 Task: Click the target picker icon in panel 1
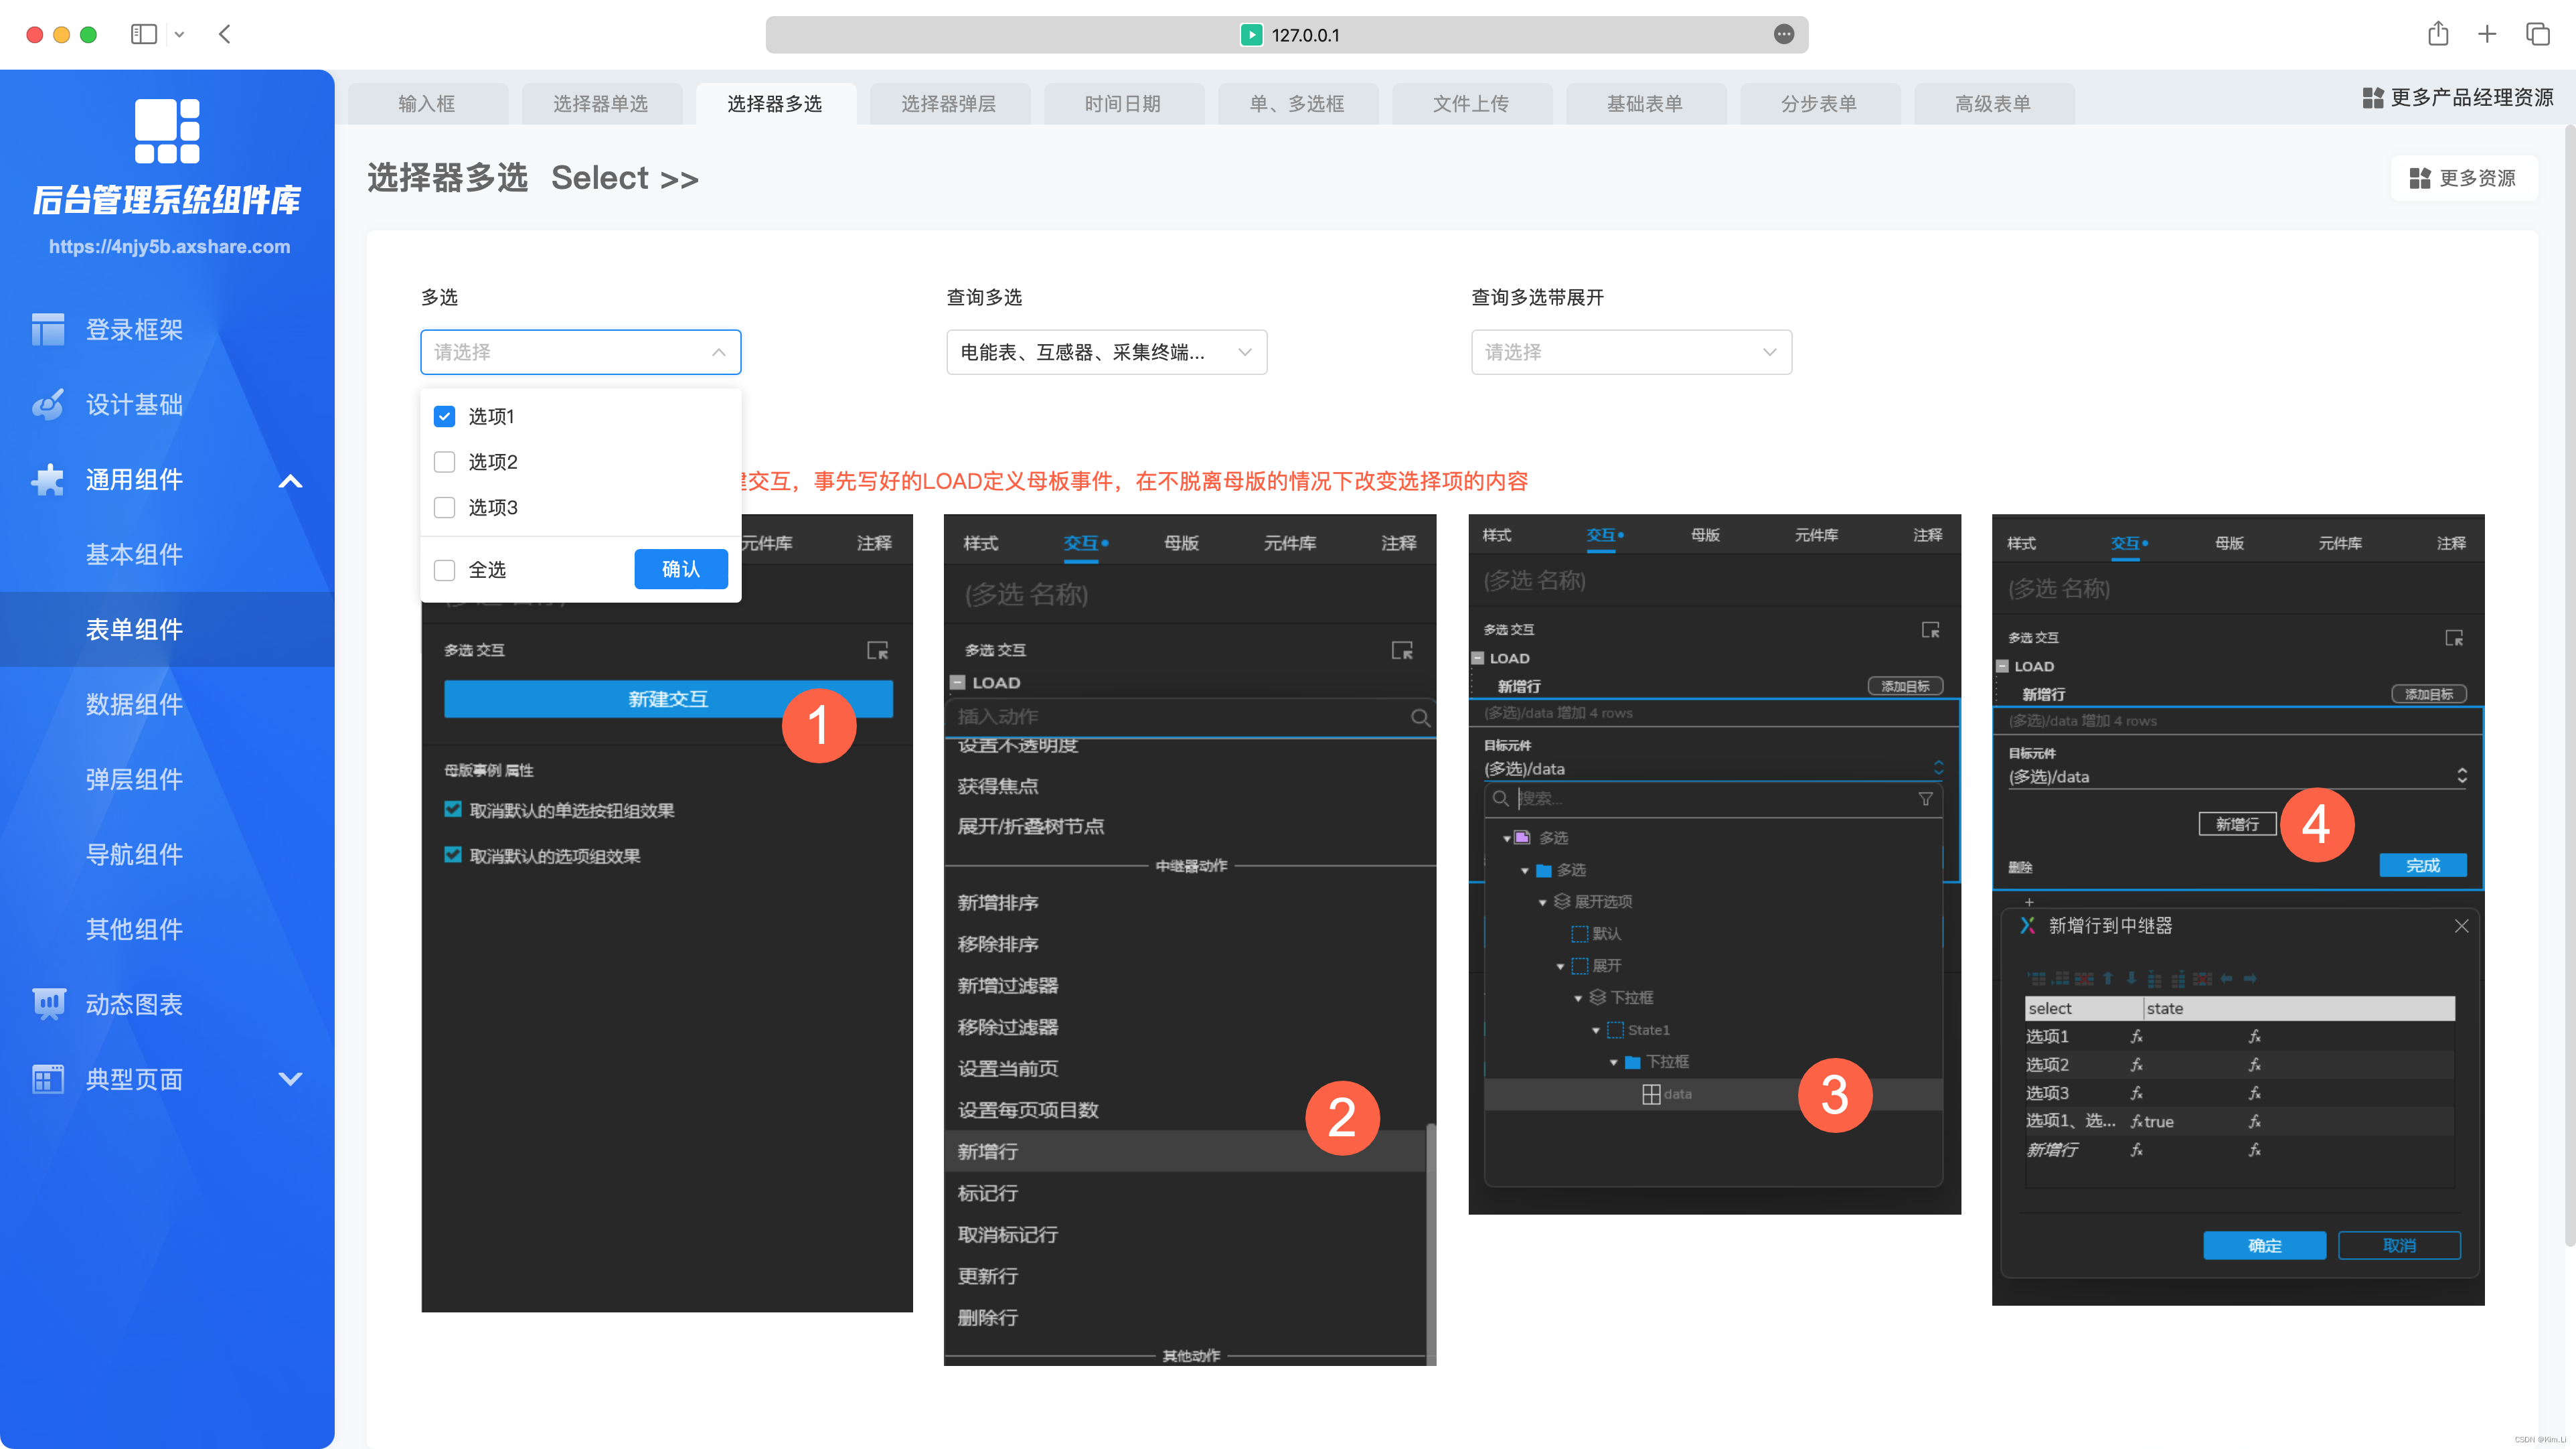[x=877, y=650]
